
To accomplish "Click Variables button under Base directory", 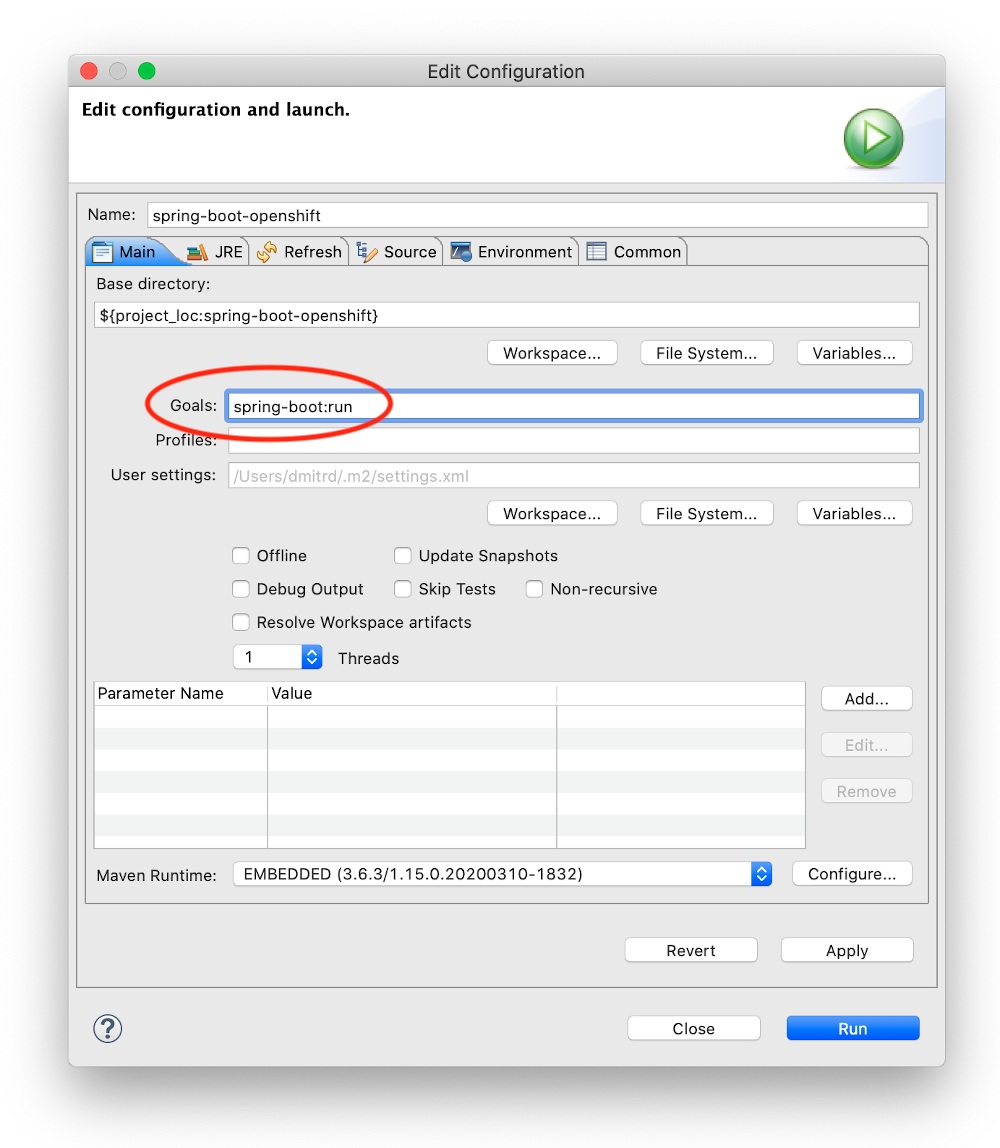I will tap(854, 353).
